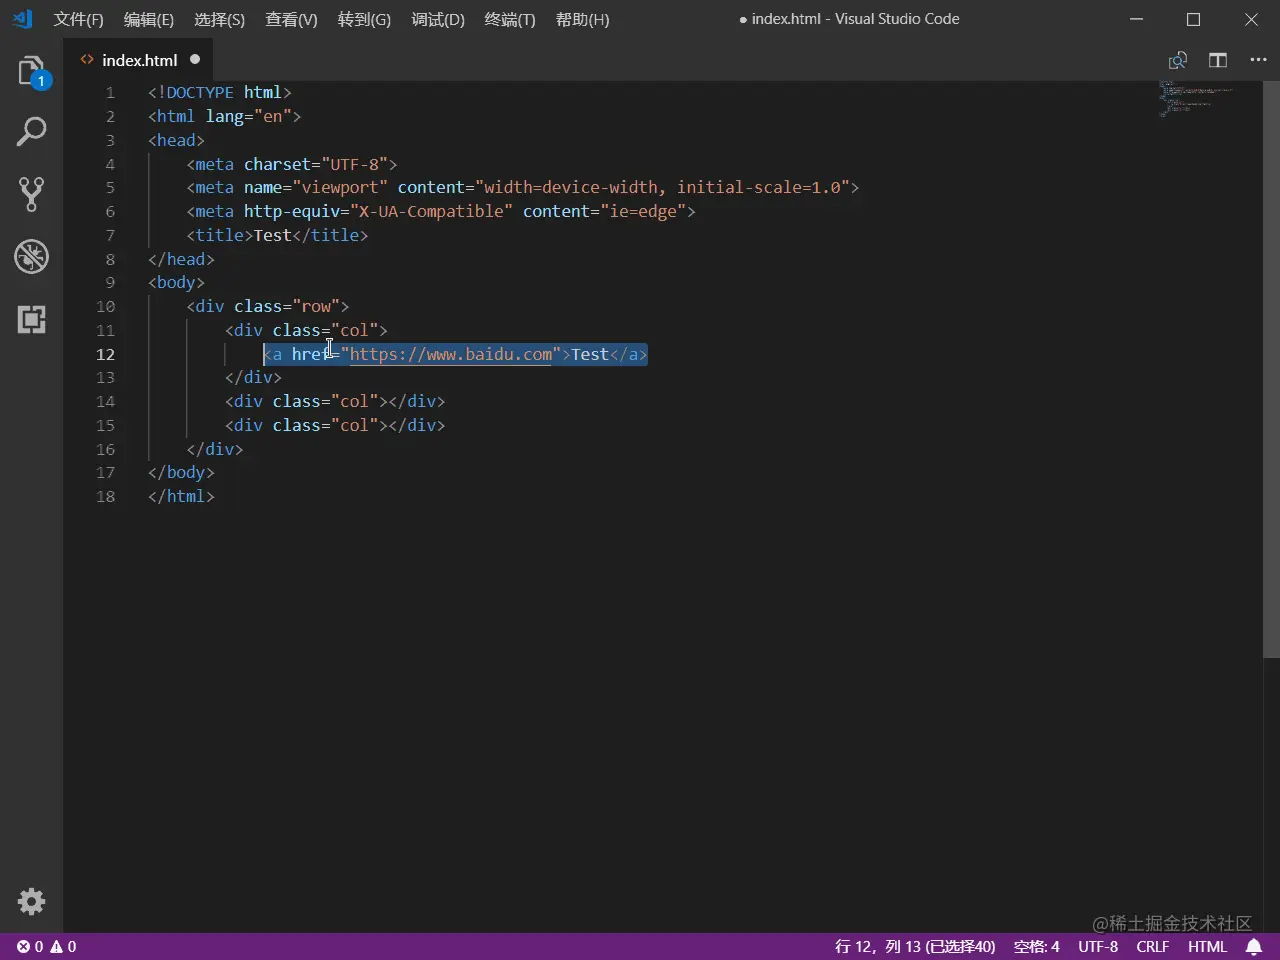The height and width of the screenshot is (960, 1280).
Task: Click the opening body tag line
Action: 176,282
